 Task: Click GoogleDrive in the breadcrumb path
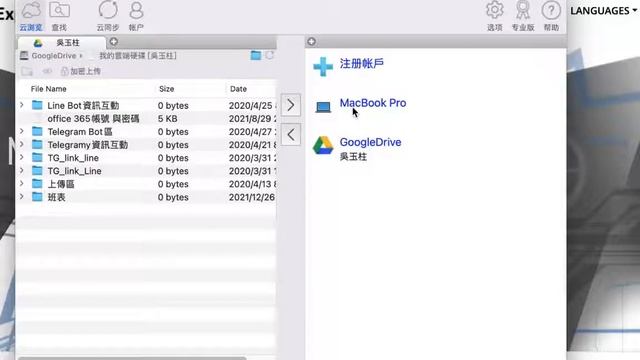pos(53,56)
